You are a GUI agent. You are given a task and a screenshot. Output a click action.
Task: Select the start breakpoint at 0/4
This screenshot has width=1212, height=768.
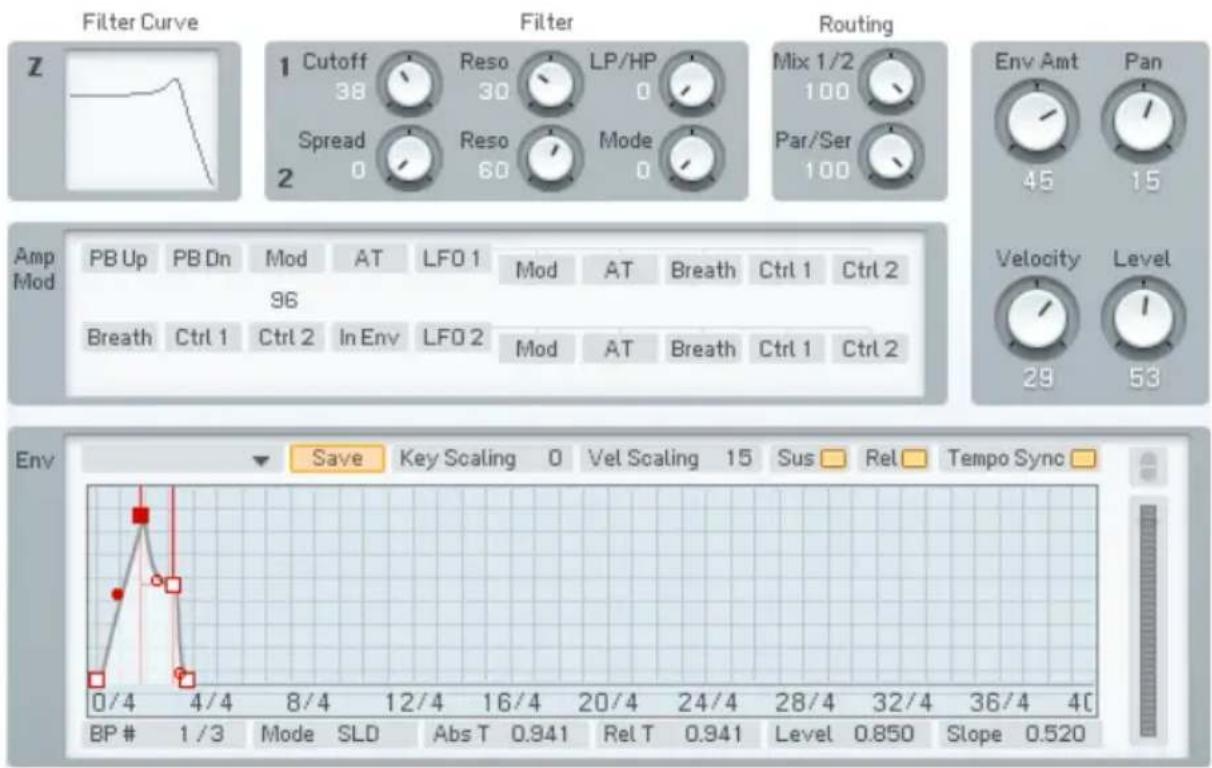(96, 680)
